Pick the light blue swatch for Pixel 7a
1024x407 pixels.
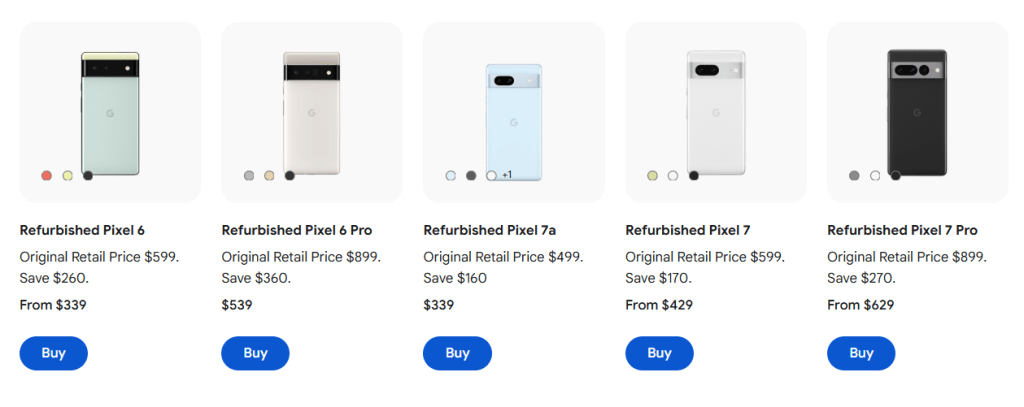(x=451, y=176)
